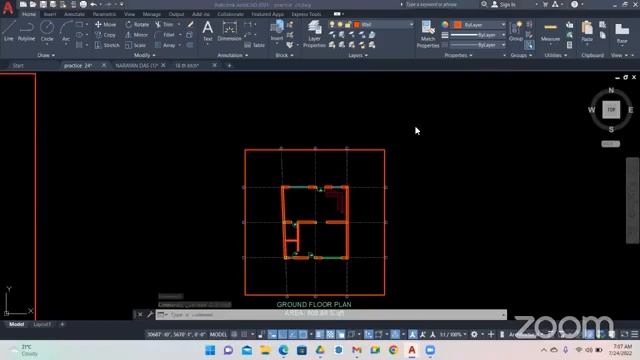This screenshot has height=360, width=640.
Task: Click the Undo arrow in quick access toolbar
Action: coord(93,4)
